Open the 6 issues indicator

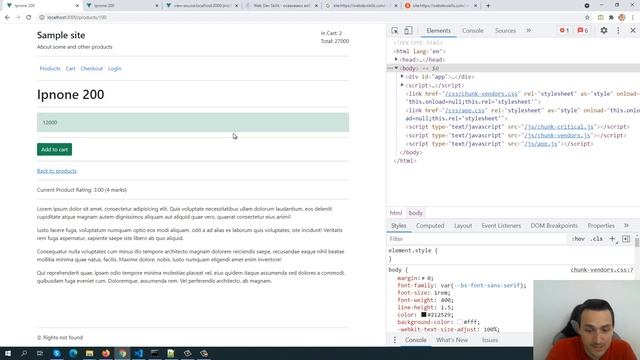click(x=583, y=31)
